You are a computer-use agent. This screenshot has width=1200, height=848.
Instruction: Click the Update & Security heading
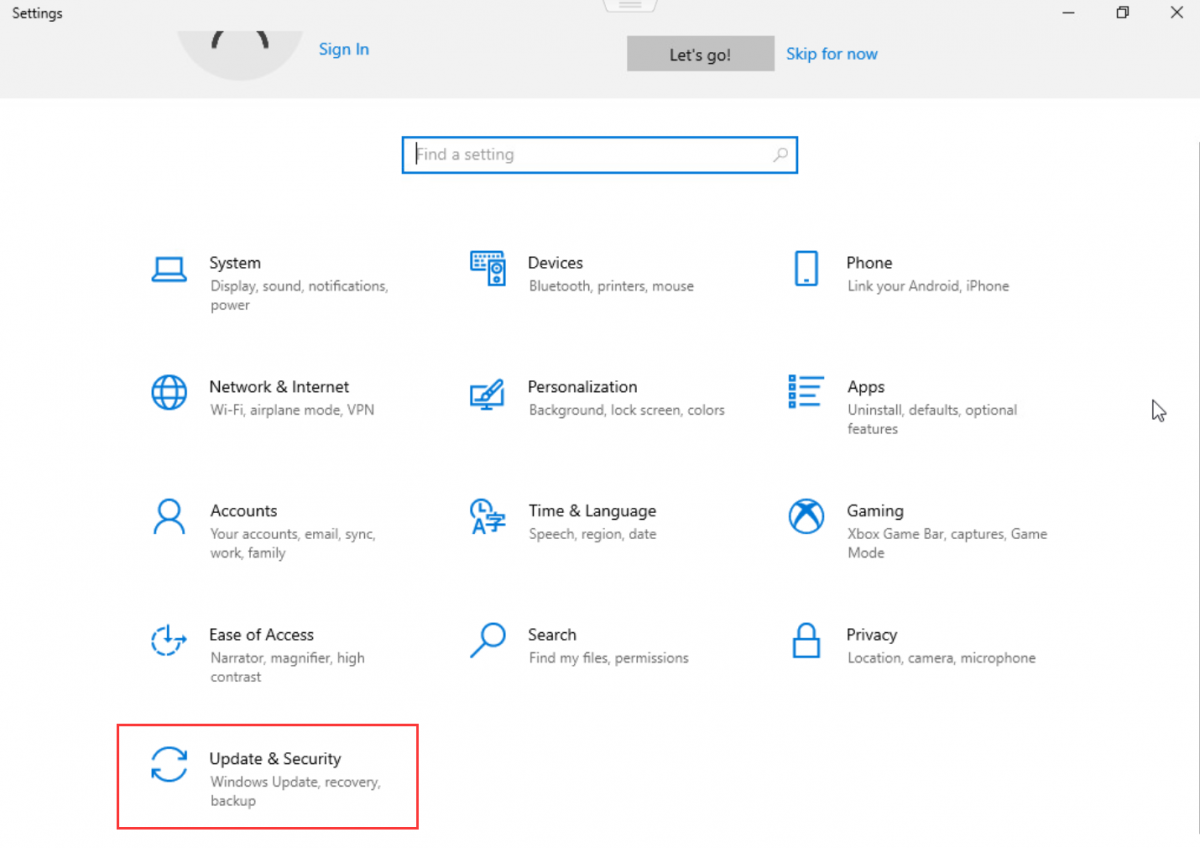(x=275, y=759)
